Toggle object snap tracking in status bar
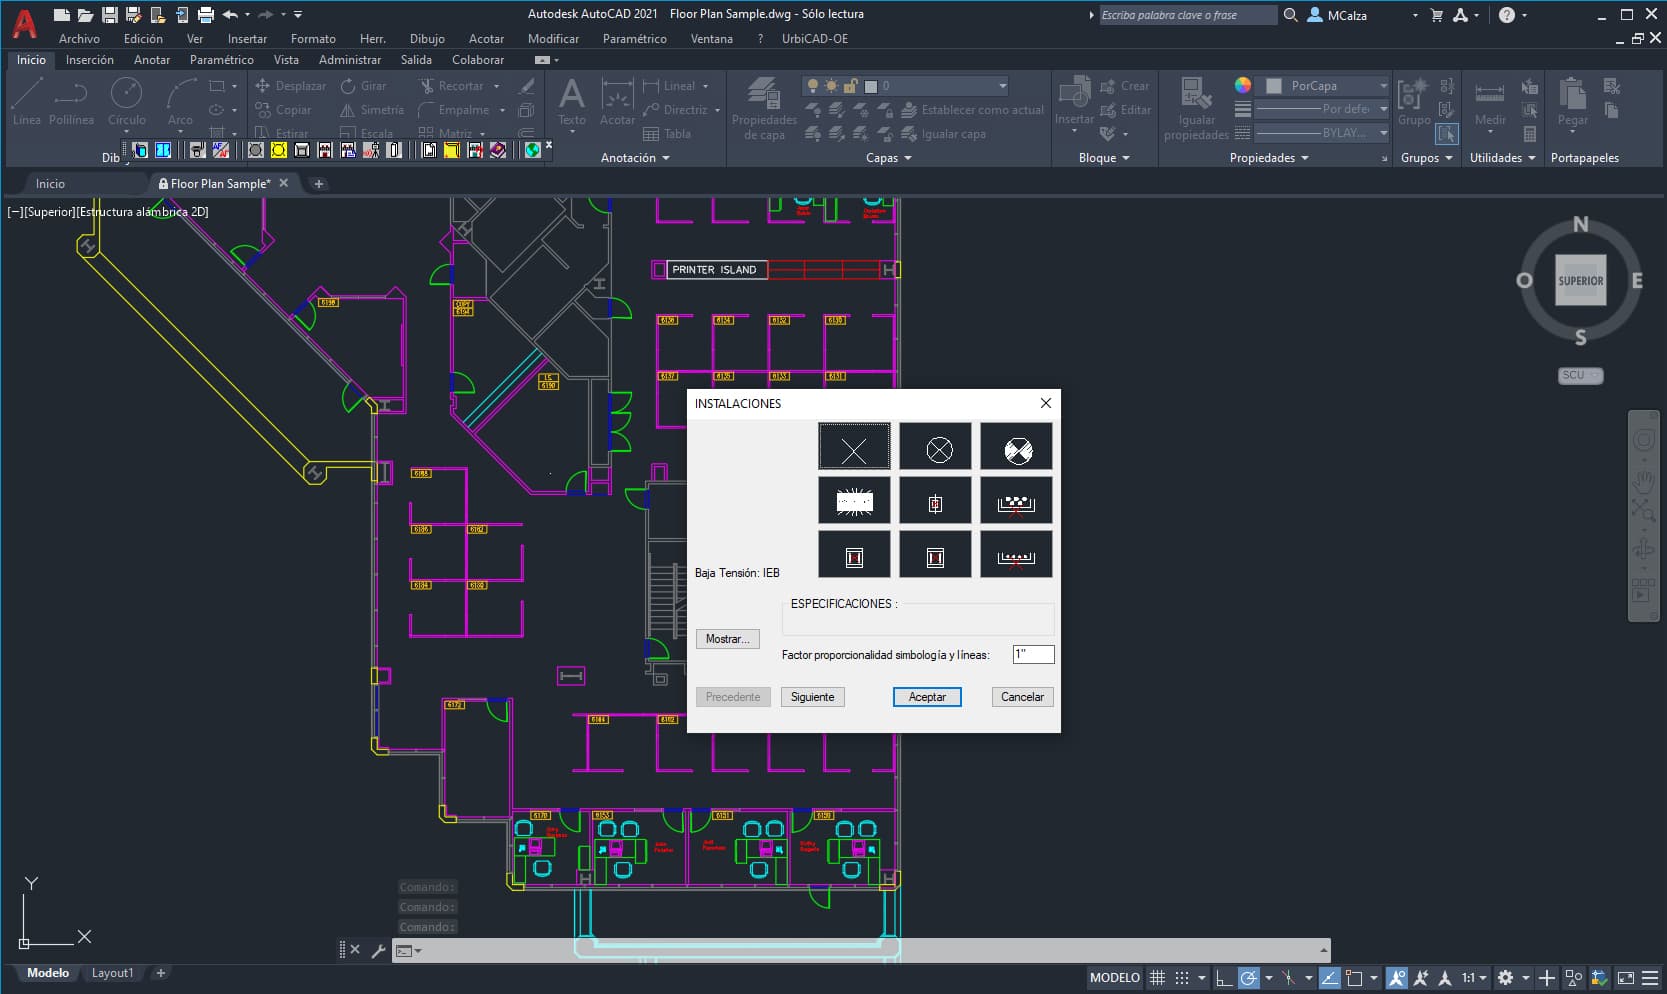The width and height of the screenshot is (1667, 994). (x=1329, y=977)
